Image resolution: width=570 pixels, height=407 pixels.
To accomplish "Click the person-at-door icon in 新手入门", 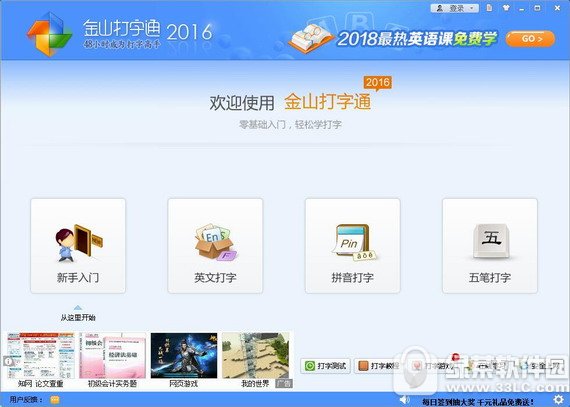I will (x=79, y=243).
